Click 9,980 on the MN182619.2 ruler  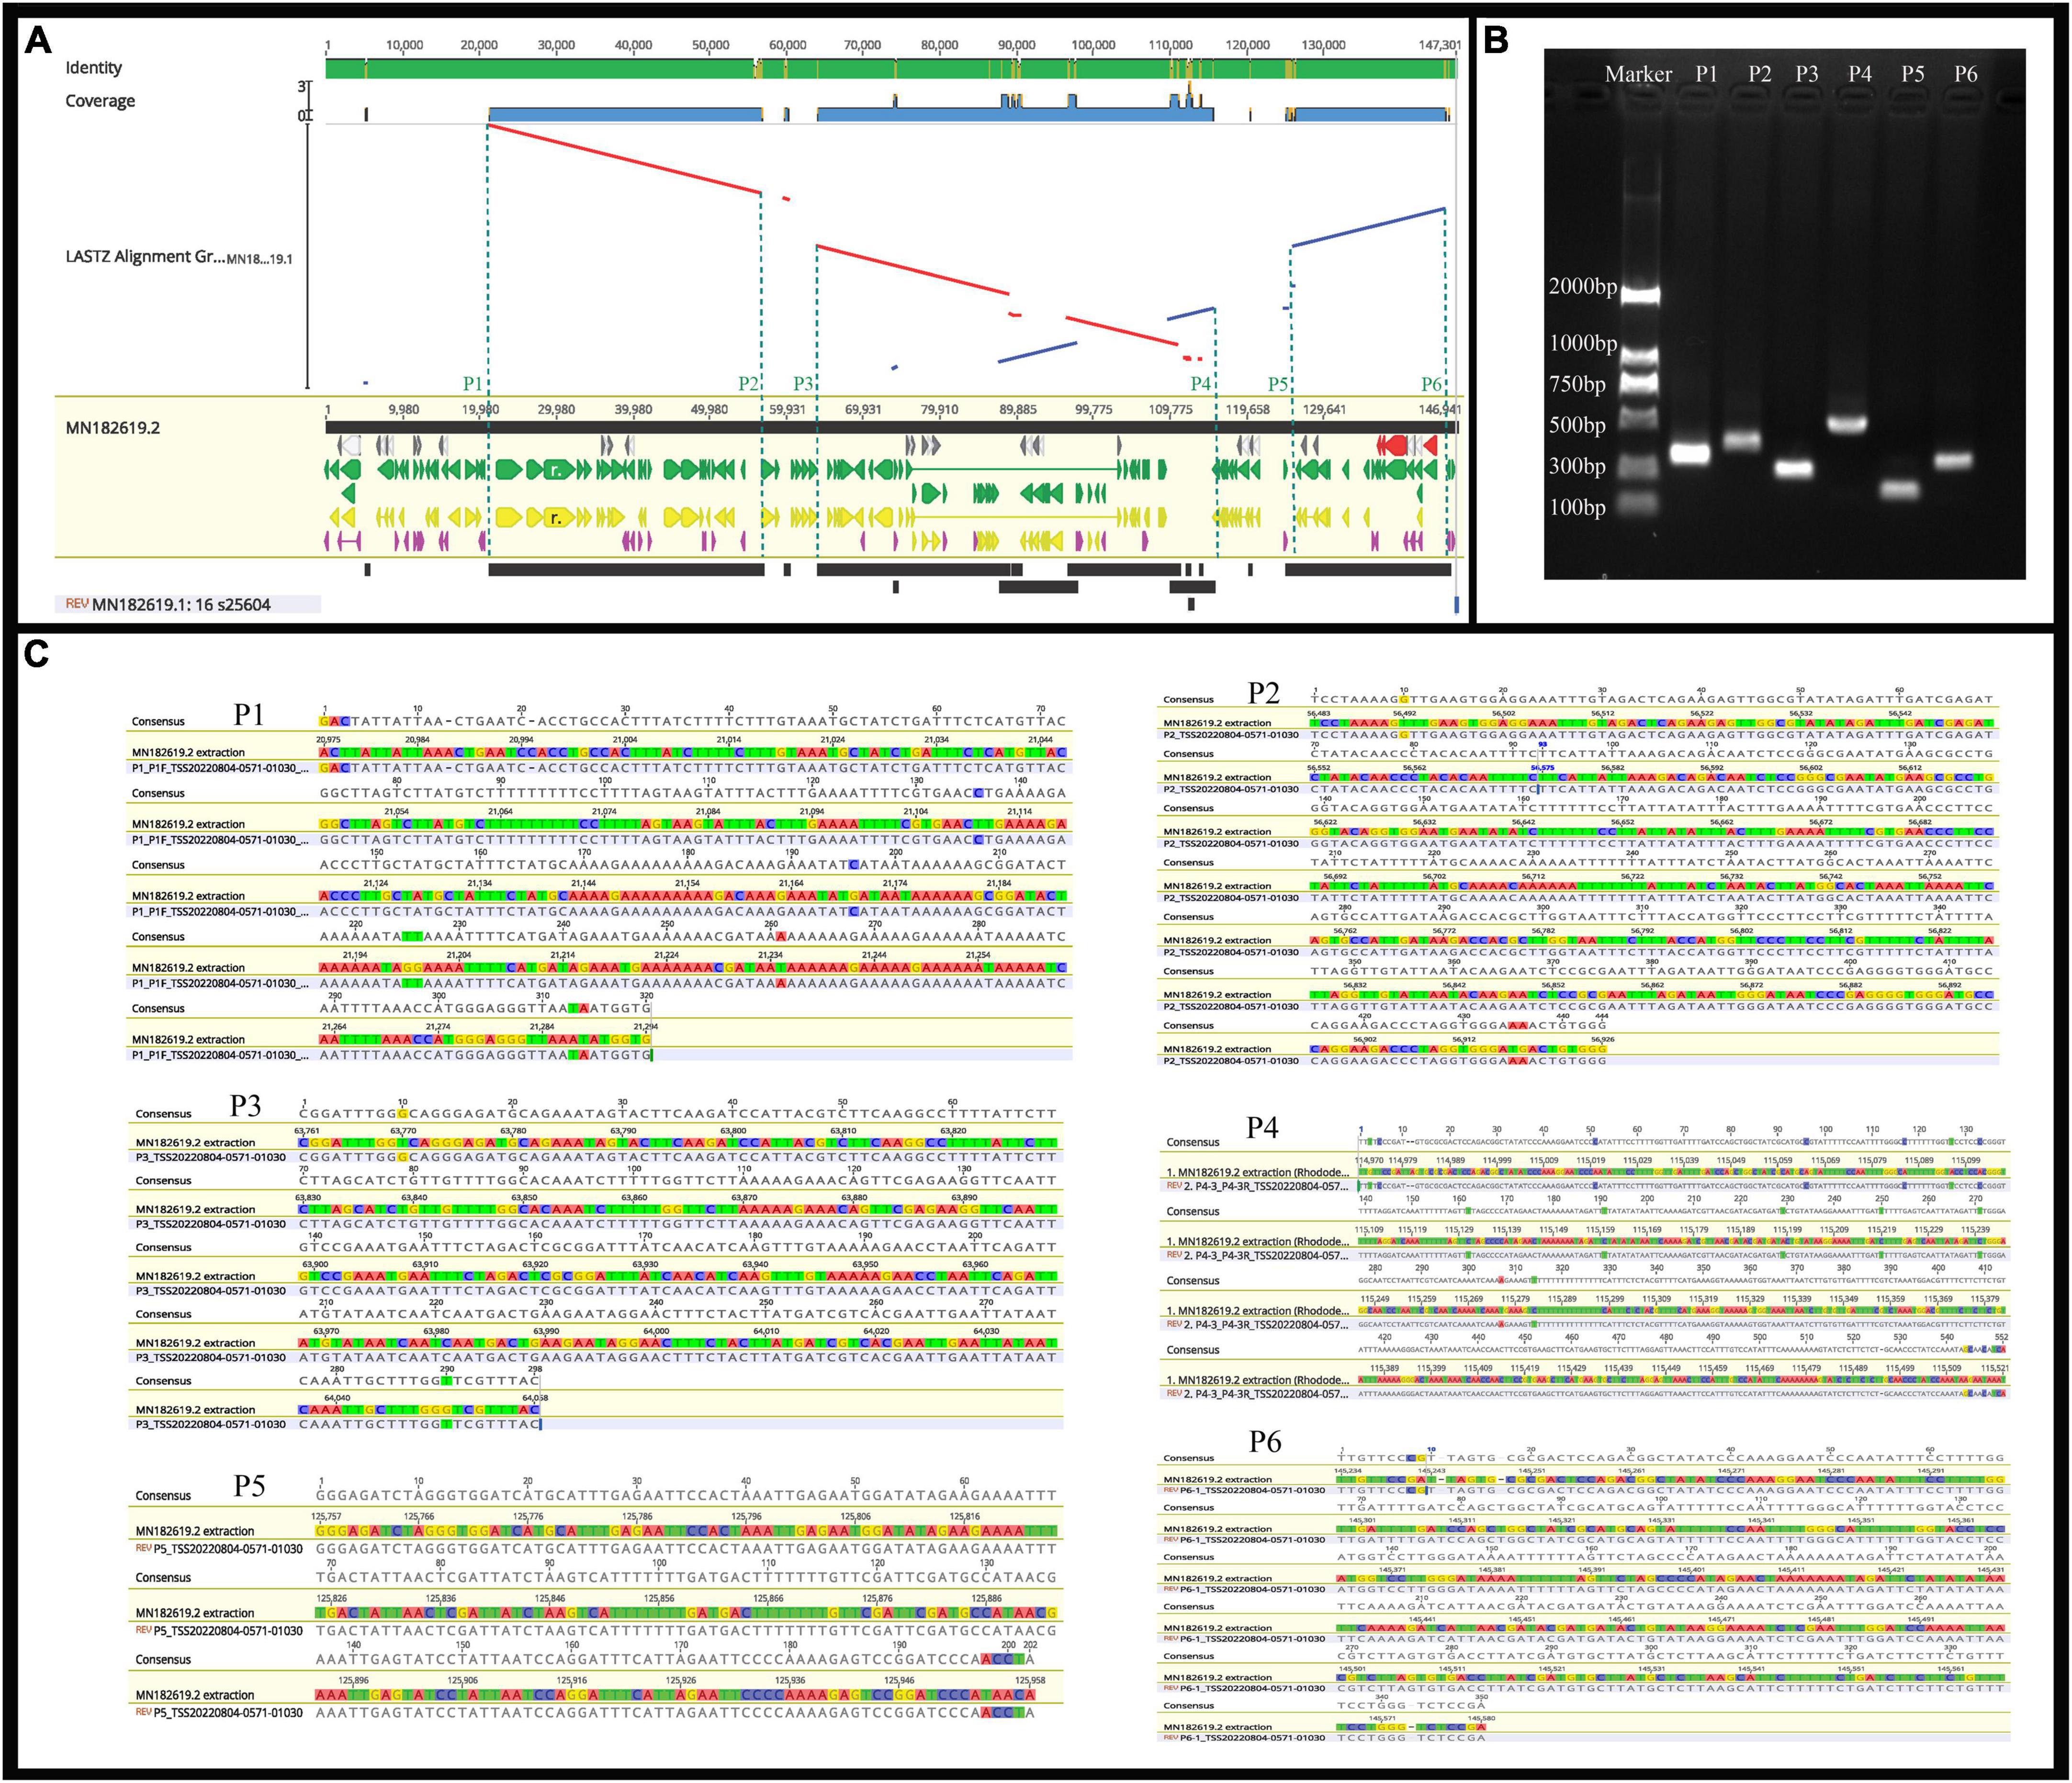pyautogui.click(x=403, y=409)
